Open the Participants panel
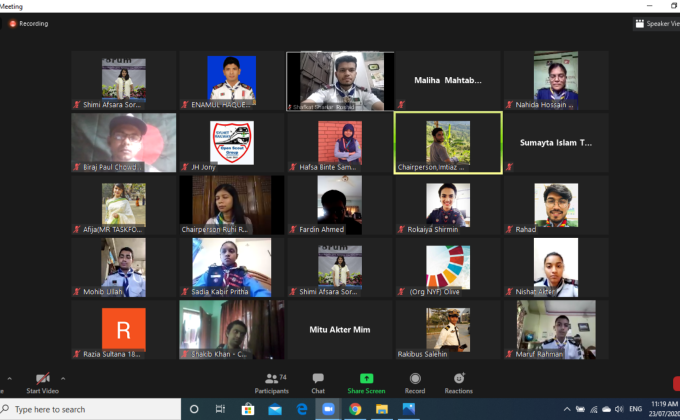The width and height of the screenshot is (680, 420). pos(271,384)
